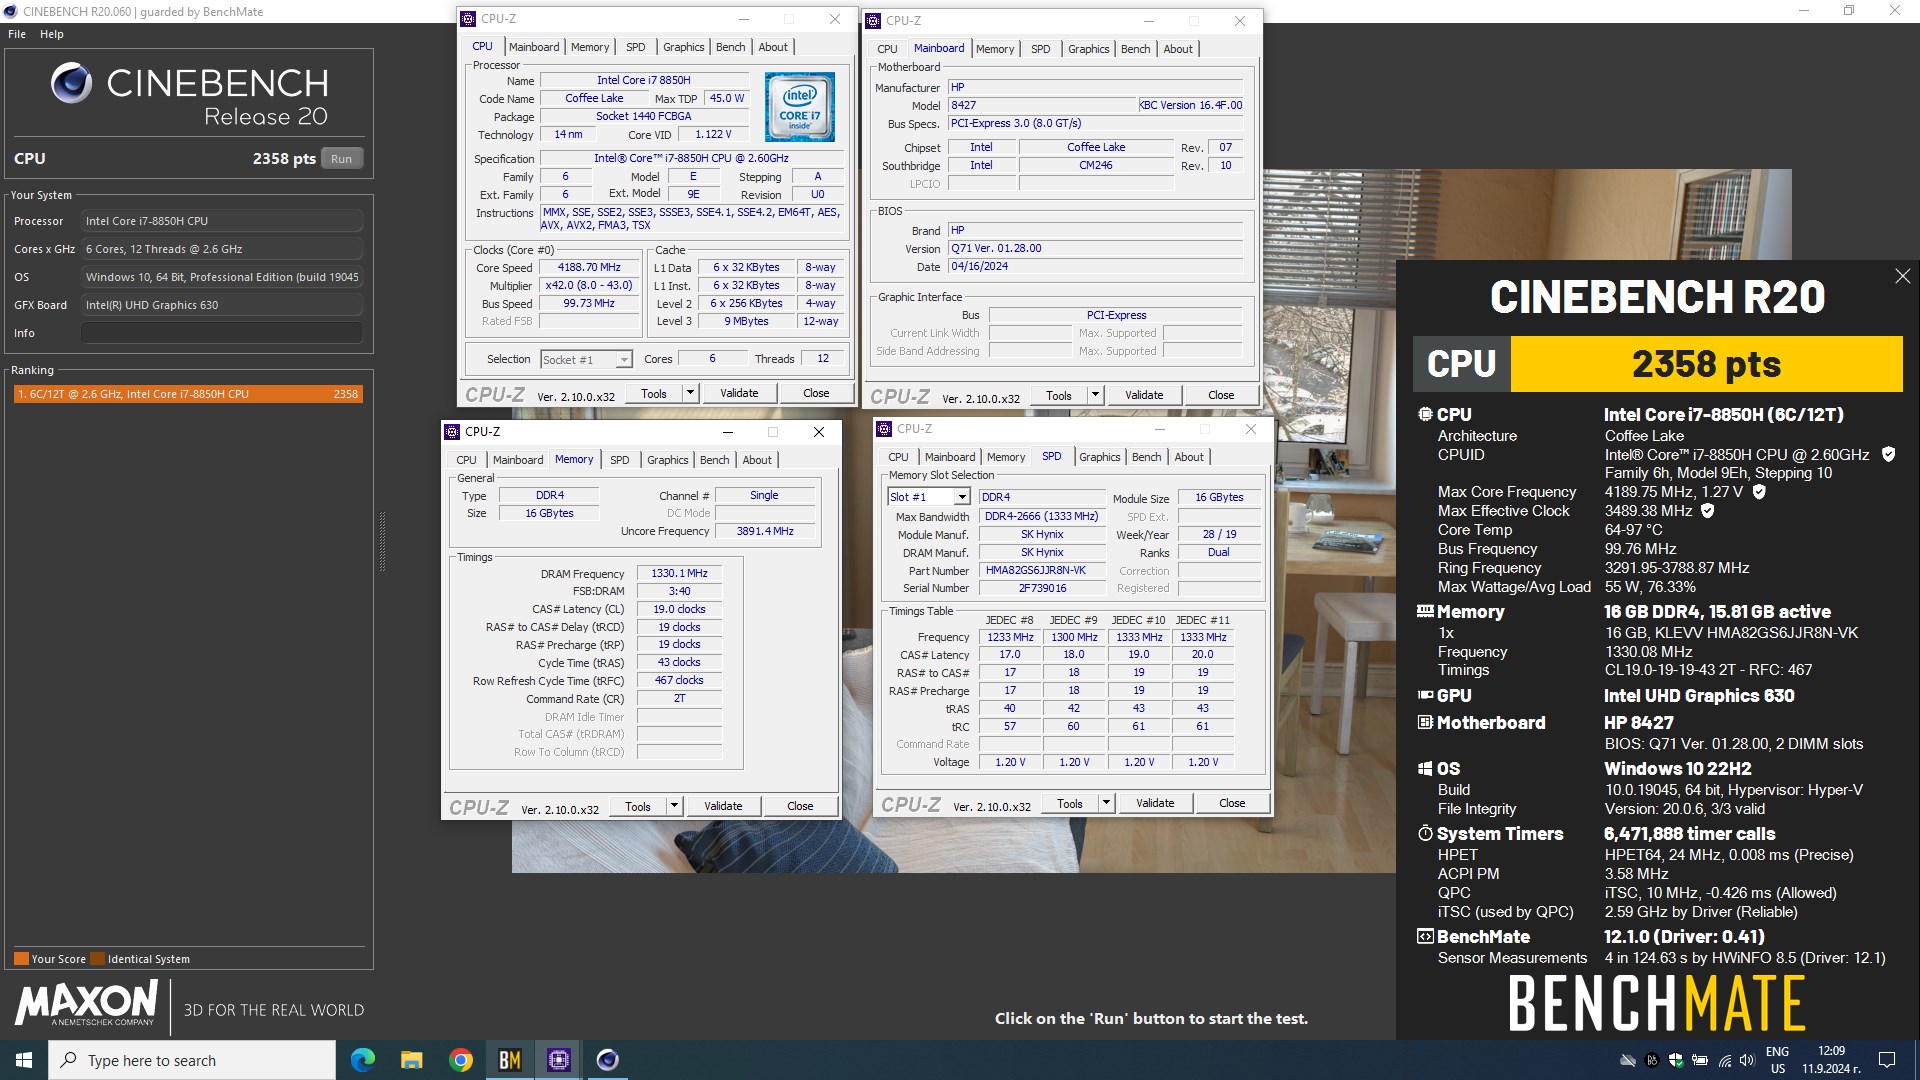Click the Cinebench panel splitter grip handle
This screenshot has width=1920, height=1080.
point(382,541)
